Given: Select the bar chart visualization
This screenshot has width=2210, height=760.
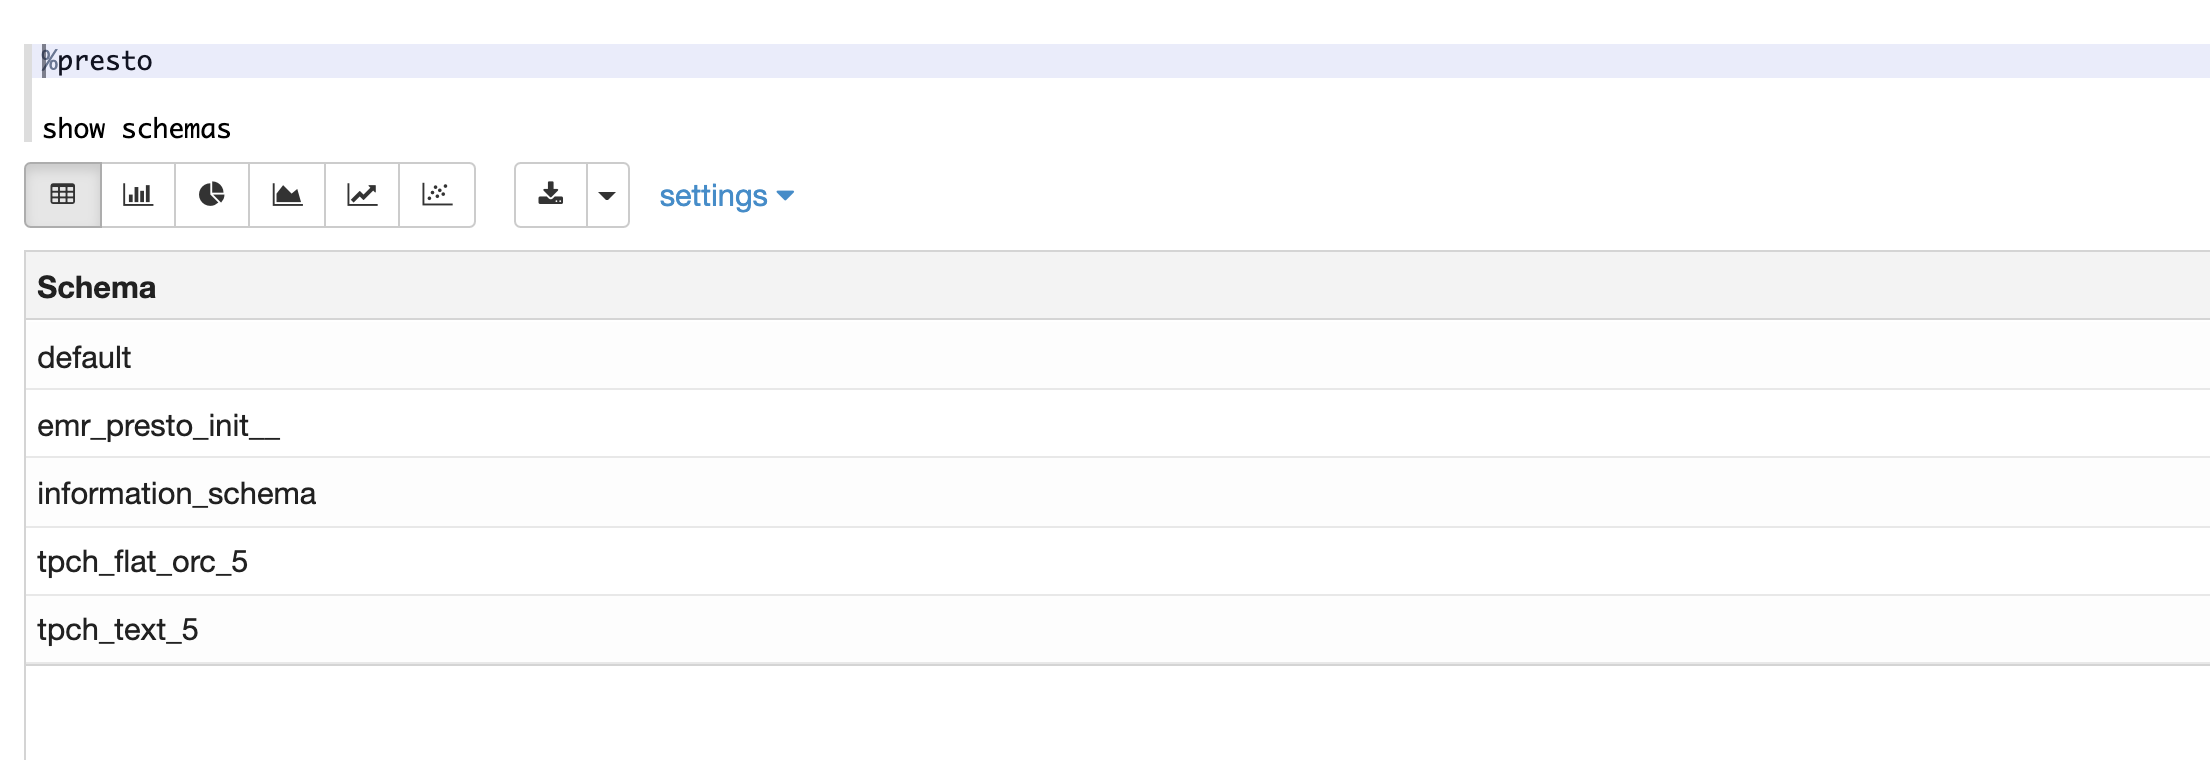Looking at the screenshot, I should click(138, 195).
